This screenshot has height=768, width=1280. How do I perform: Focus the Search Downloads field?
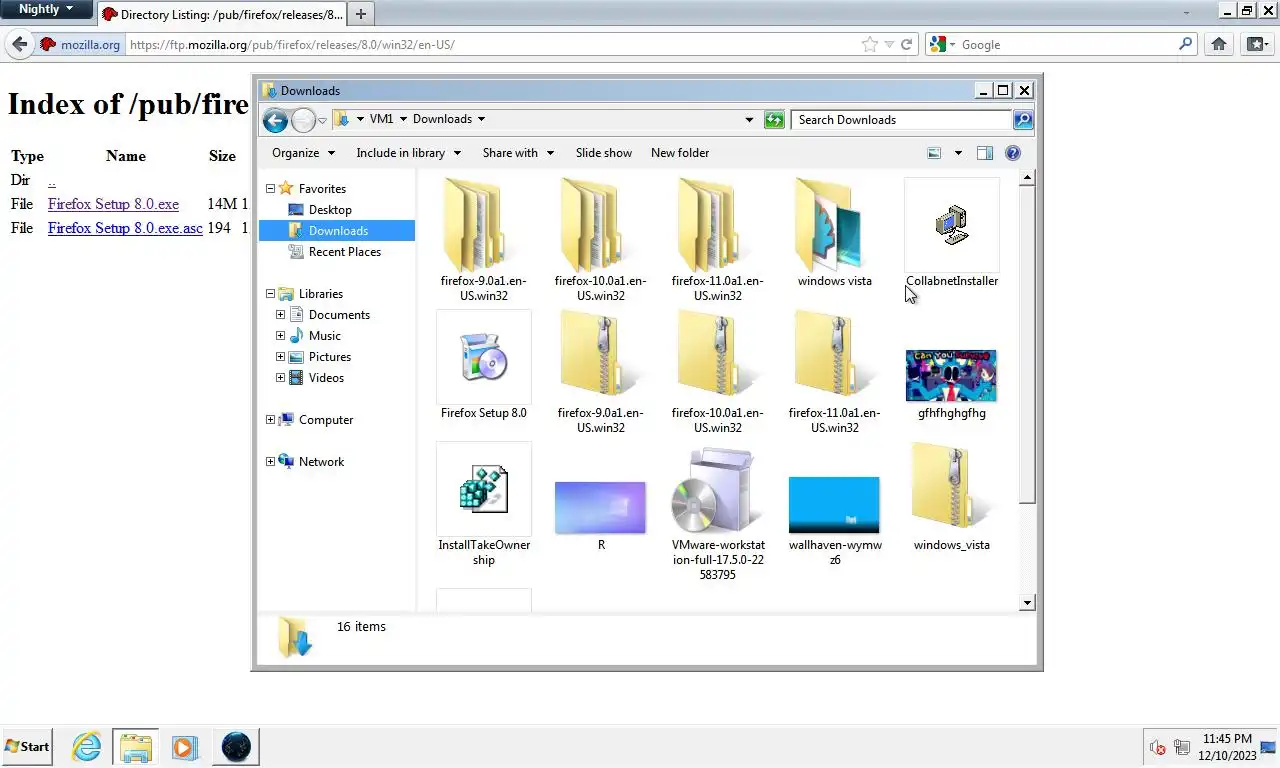click(x=902, y=120)
